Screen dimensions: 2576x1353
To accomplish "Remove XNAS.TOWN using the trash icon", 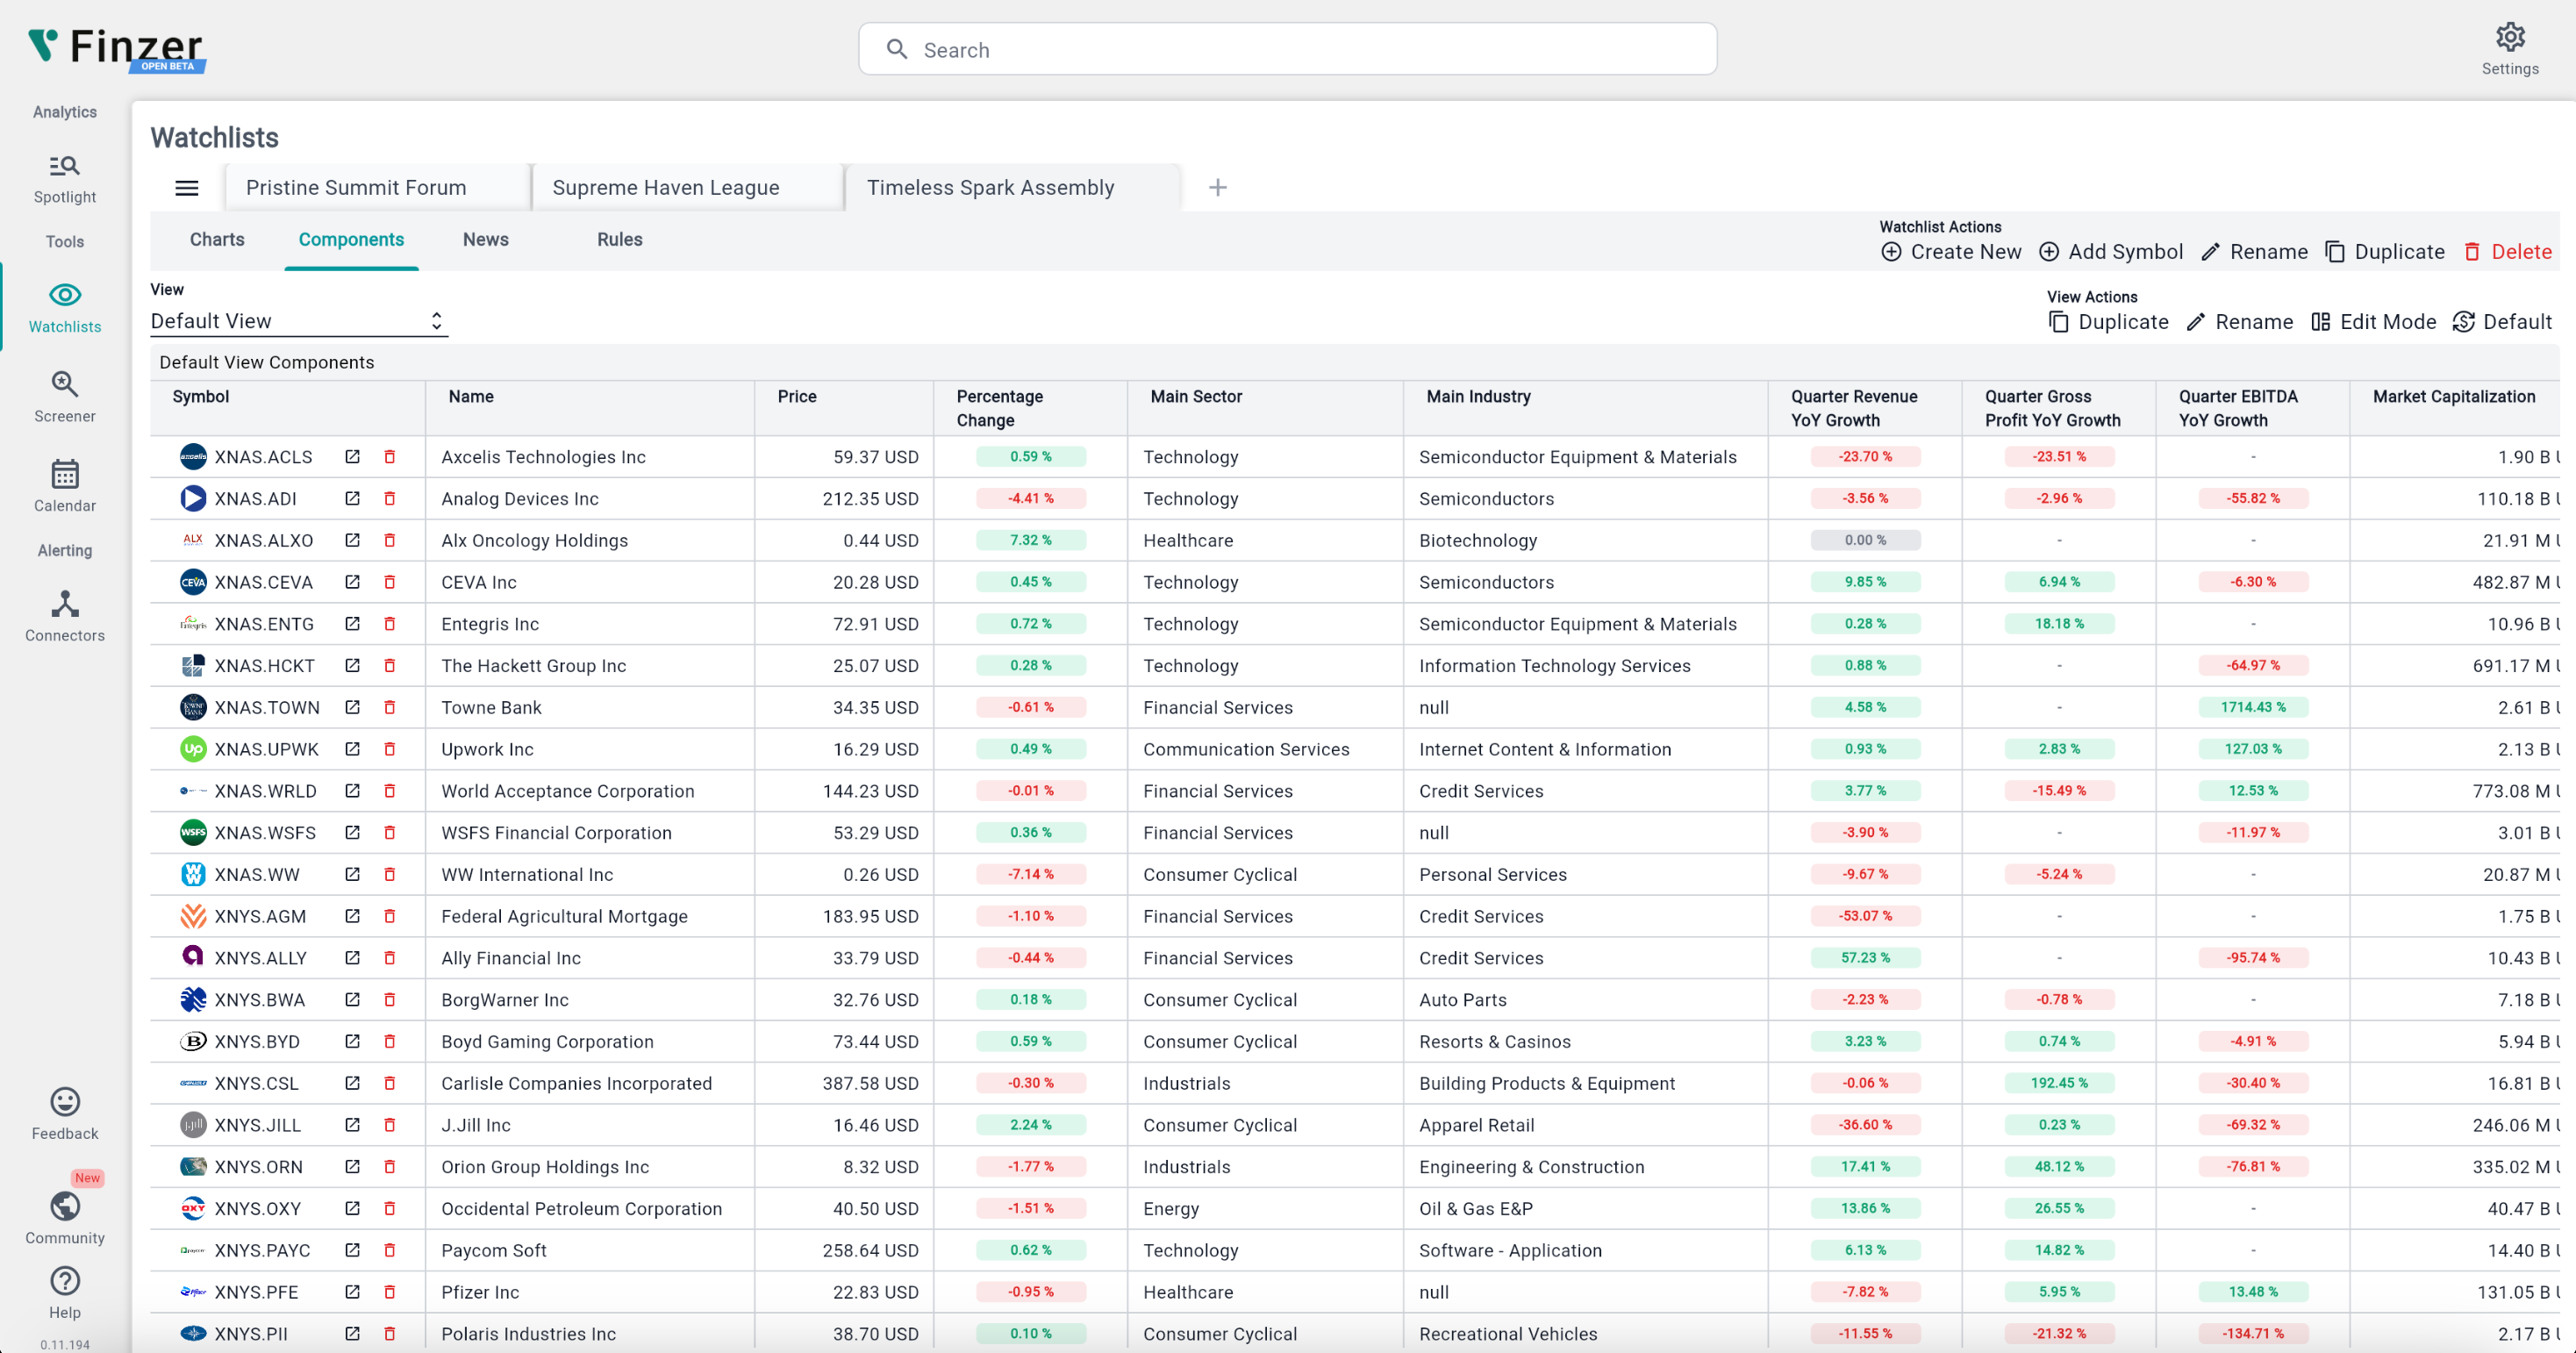I will tap(390, 707).
